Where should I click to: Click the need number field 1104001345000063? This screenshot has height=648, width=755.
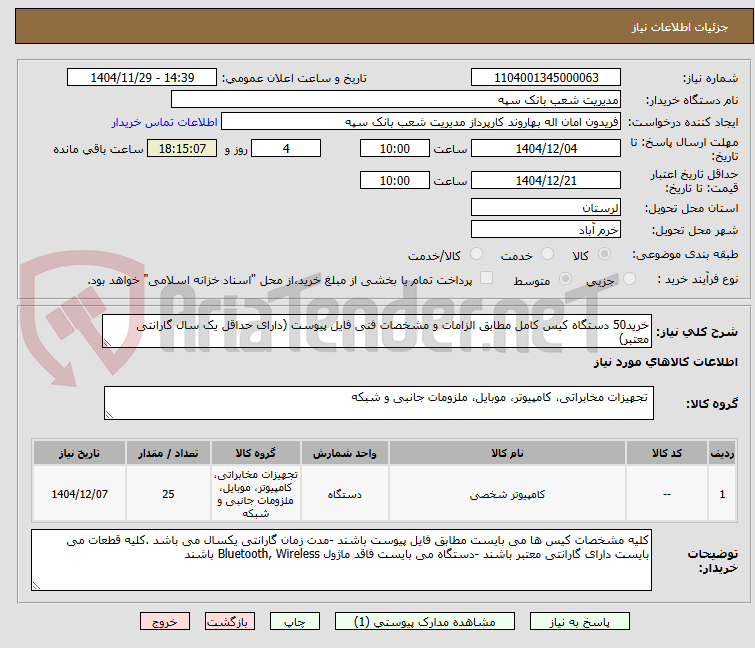click(x=546, y=78)
